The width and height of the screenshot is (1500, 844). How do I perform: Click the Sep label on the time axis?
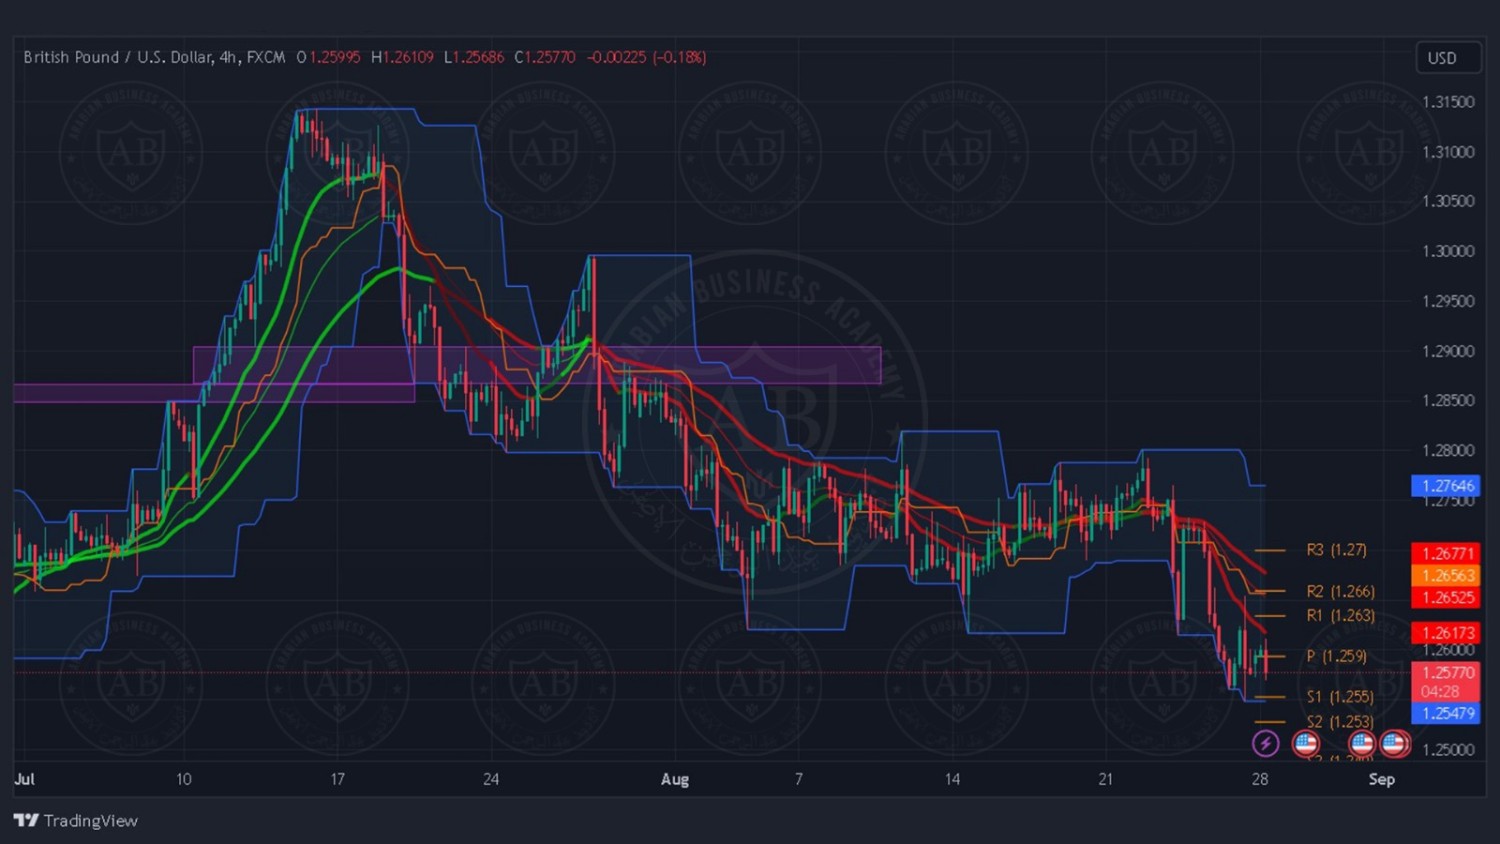point(1381,779)
